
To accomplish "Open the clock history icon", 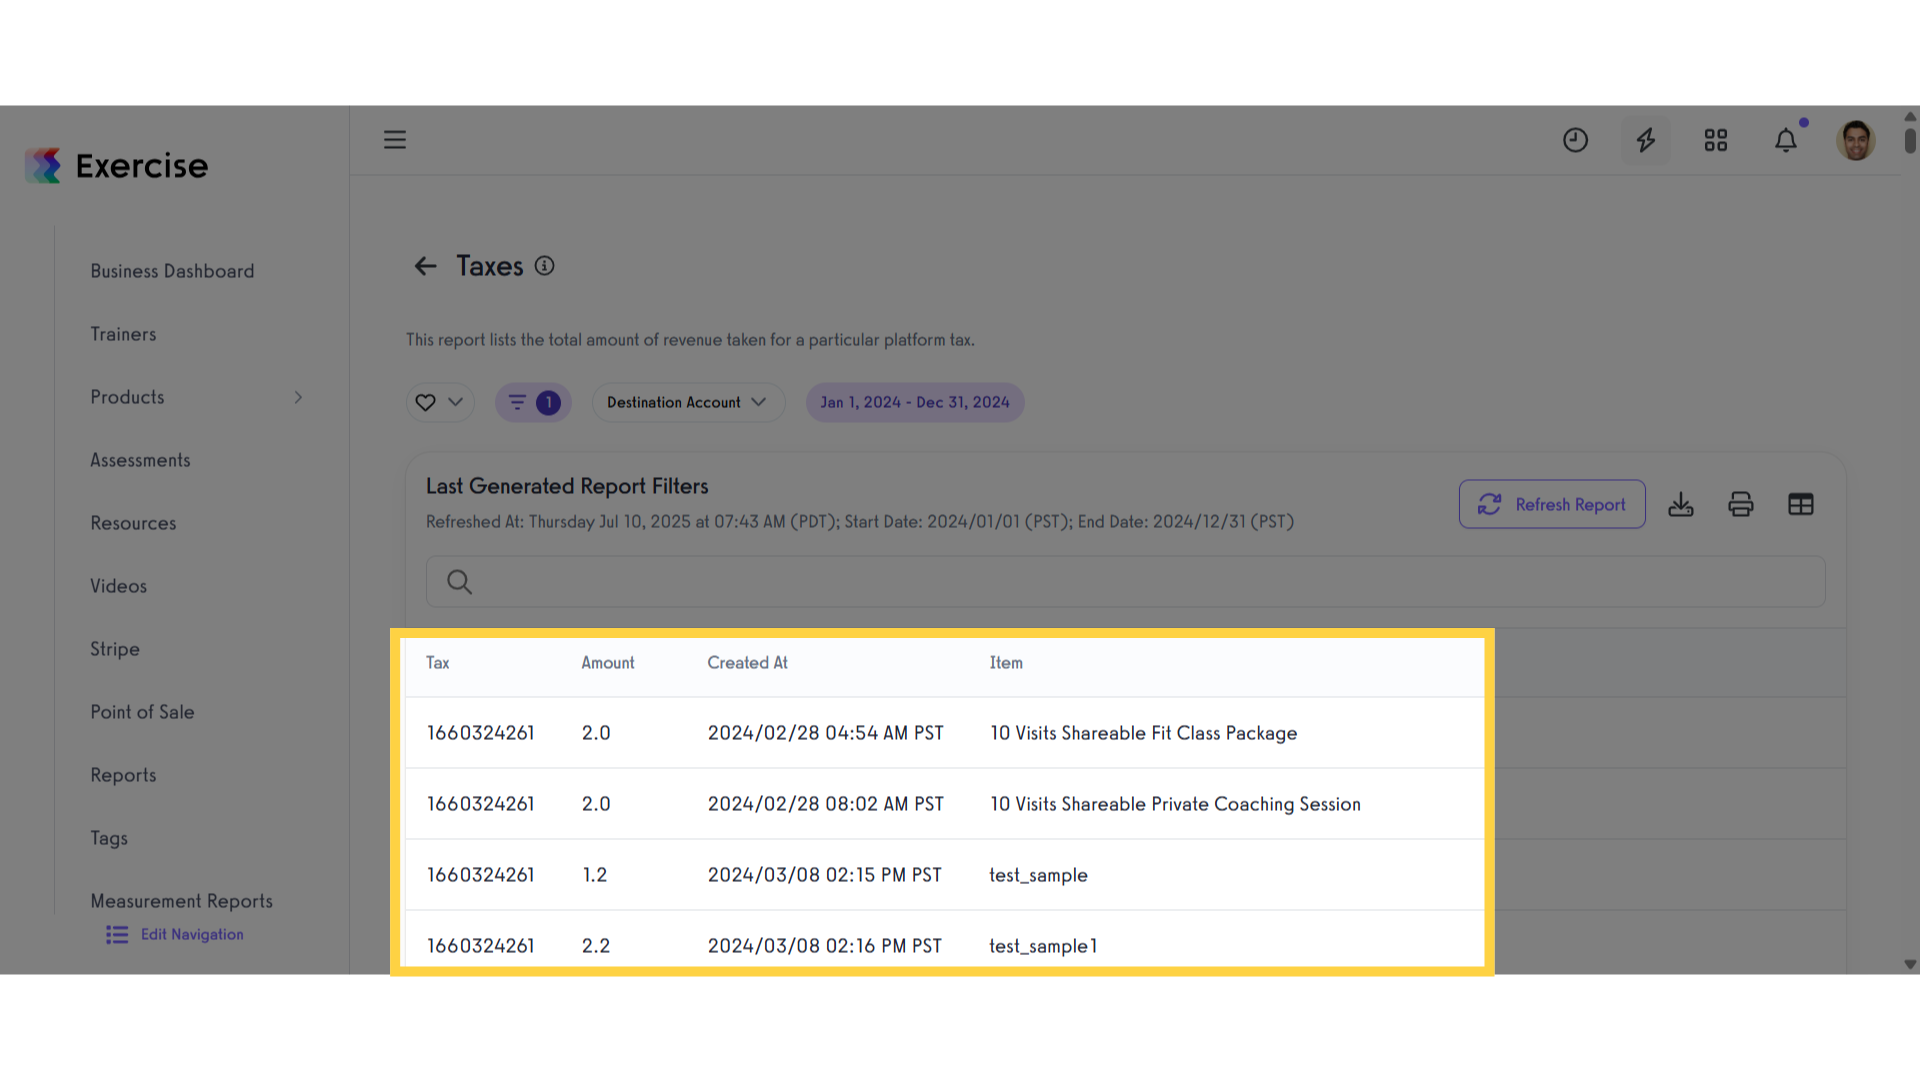I will click(1575, 140).
